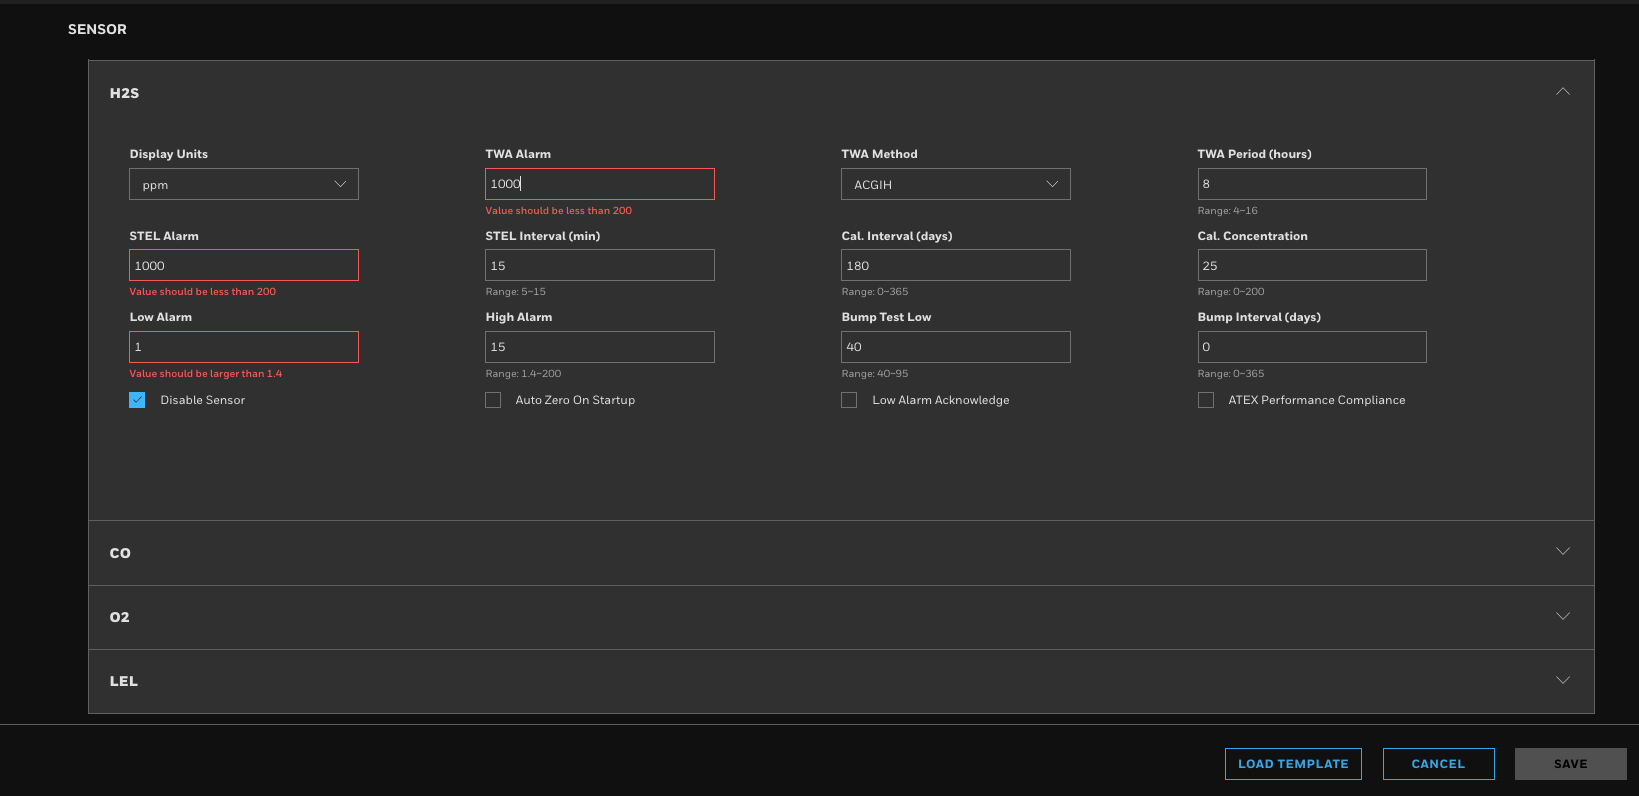Image resolution: width=1639 pixels, height=796 pixels.
Task: Open the Display Units dropdown
Action: [x=244, y=184]
